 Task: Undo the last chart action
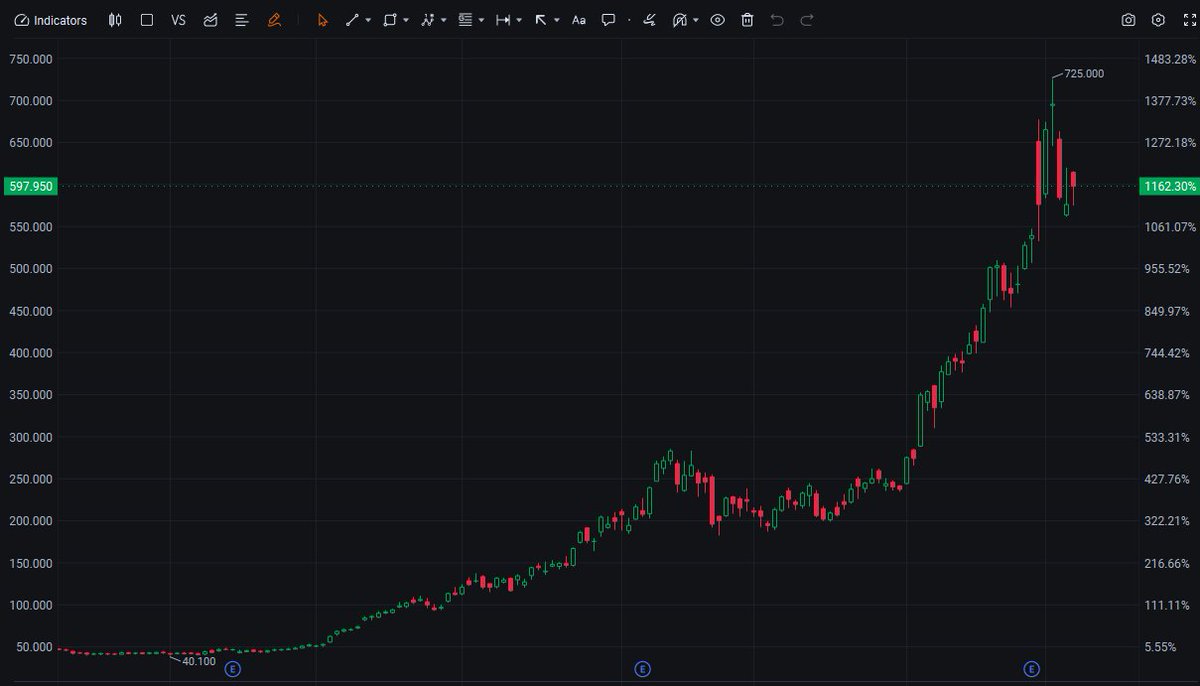point(777,20)
